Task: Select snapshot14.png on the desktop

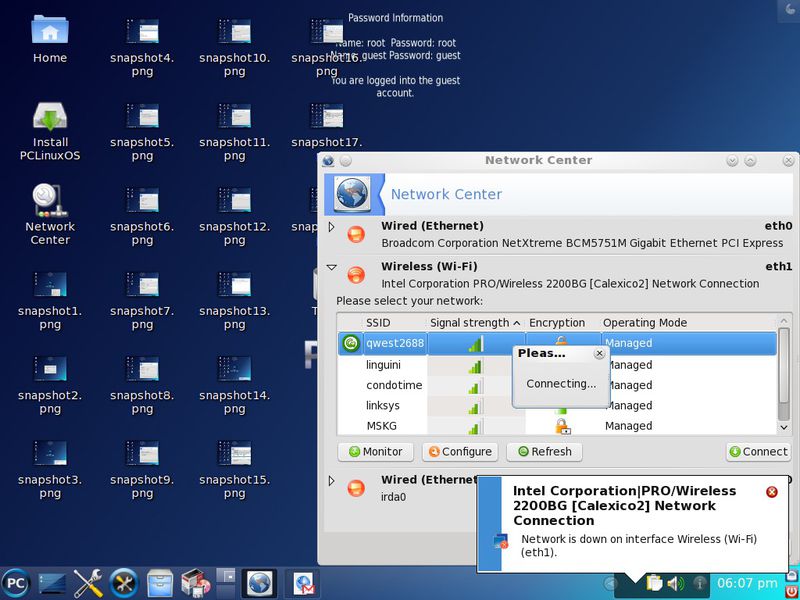Action: click(234, 384)
